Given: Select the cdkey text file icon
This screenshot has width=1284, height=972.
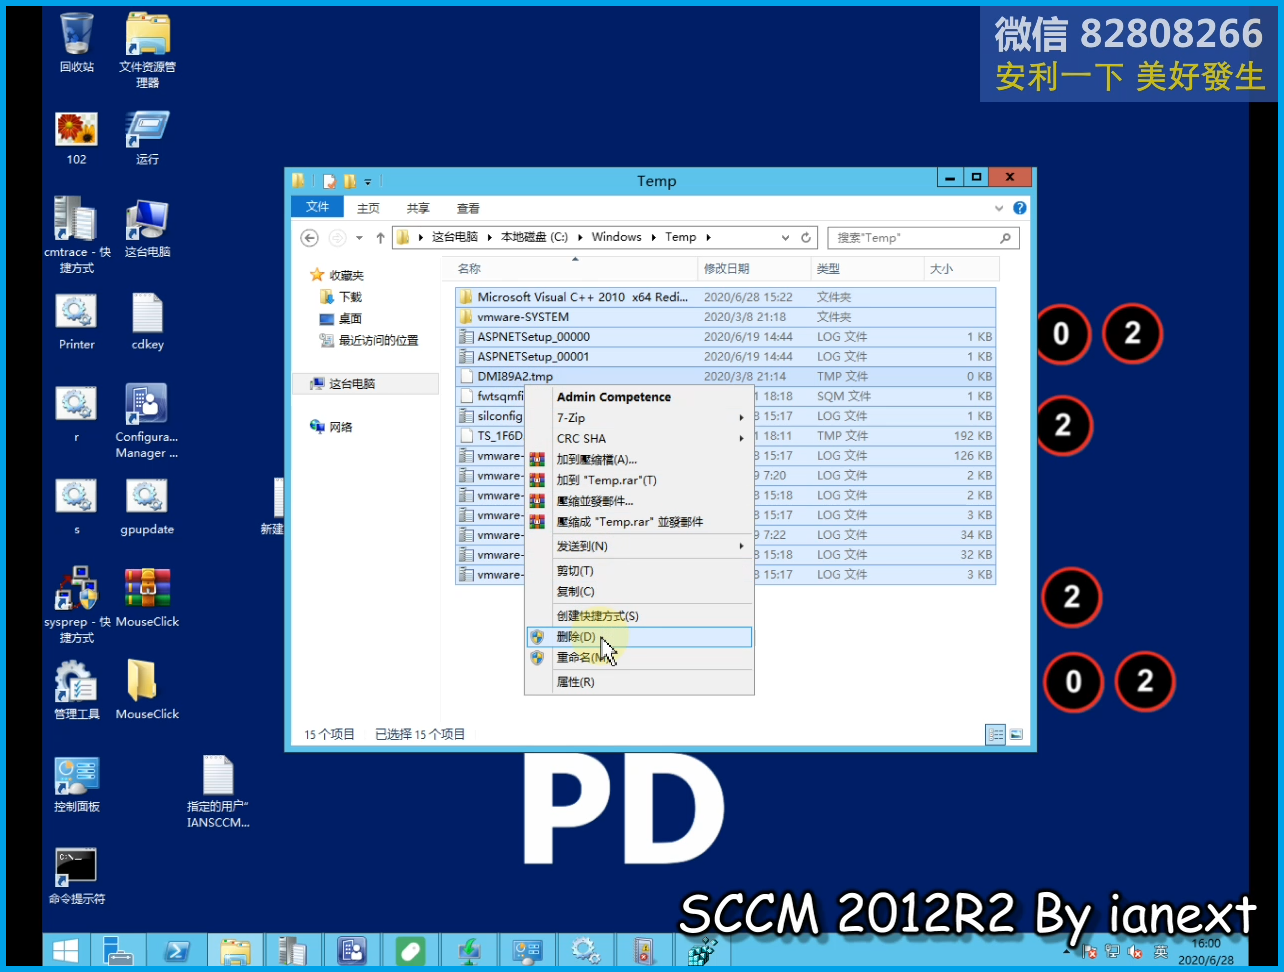Looking at the screenshot, I should coord(147,322).
